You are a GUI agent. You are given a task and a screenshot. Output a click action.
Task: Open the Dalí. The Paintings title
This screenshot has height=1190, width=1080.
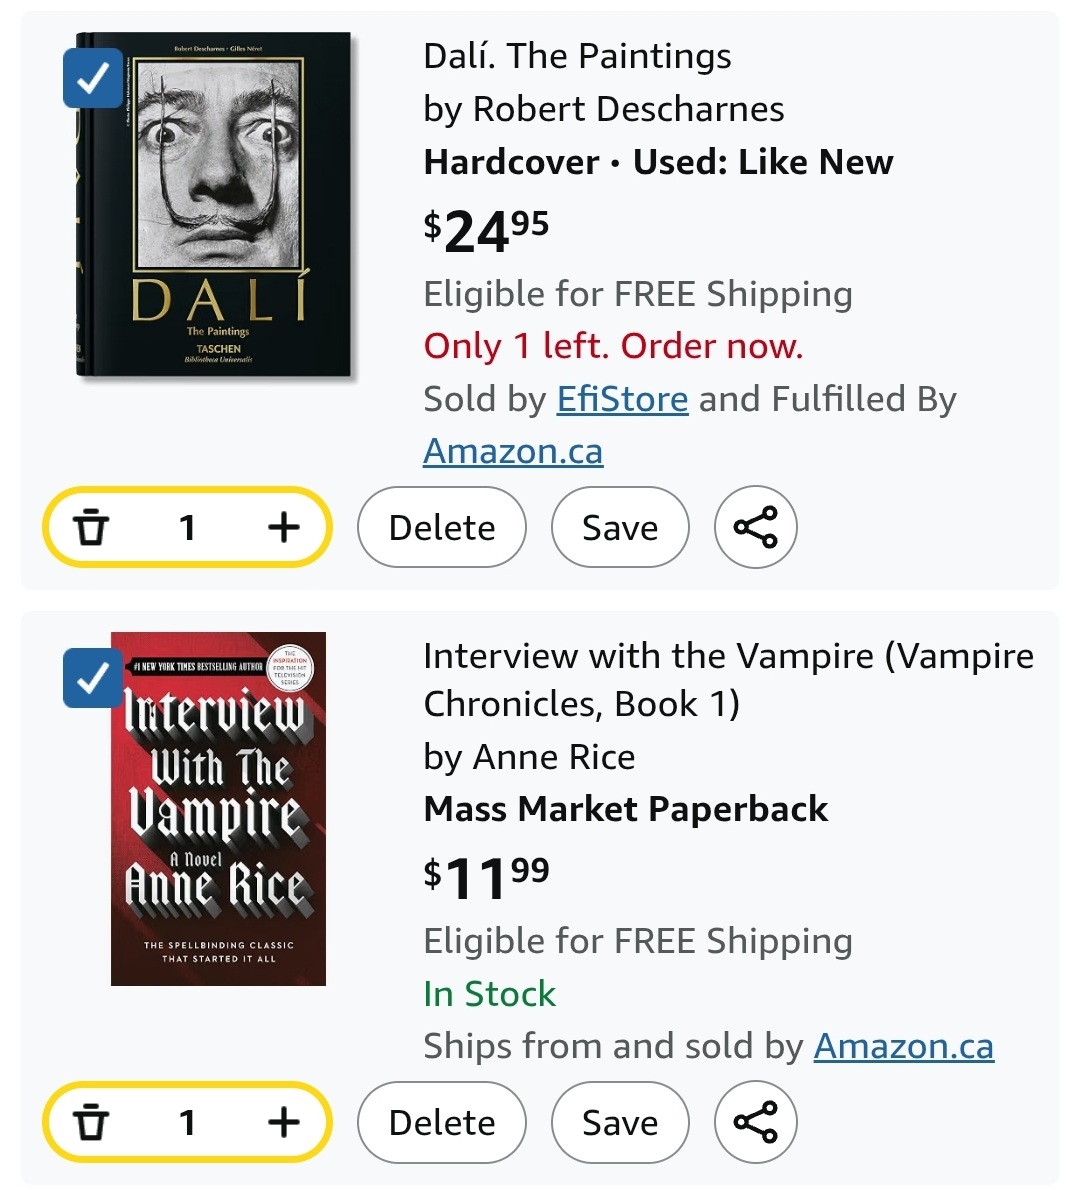pyautogui.click(x=578, y=56)
